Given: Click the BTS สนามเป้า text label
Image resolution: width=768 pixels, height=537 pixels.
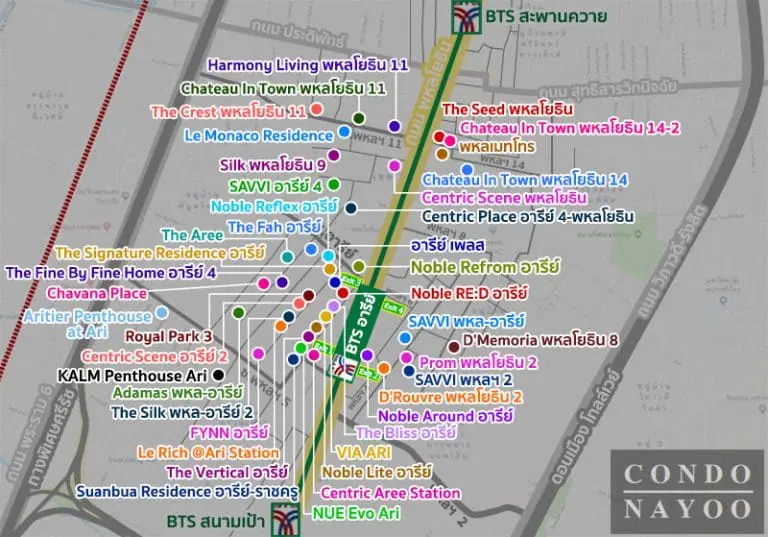Looking at the screenshot, I should [x=216, y=521].
